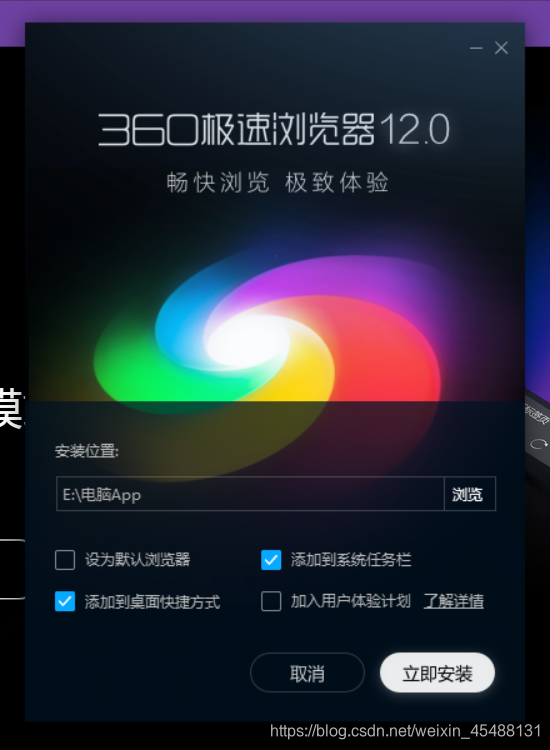Enable the 设为默认浏览器 checkbox

65,560
